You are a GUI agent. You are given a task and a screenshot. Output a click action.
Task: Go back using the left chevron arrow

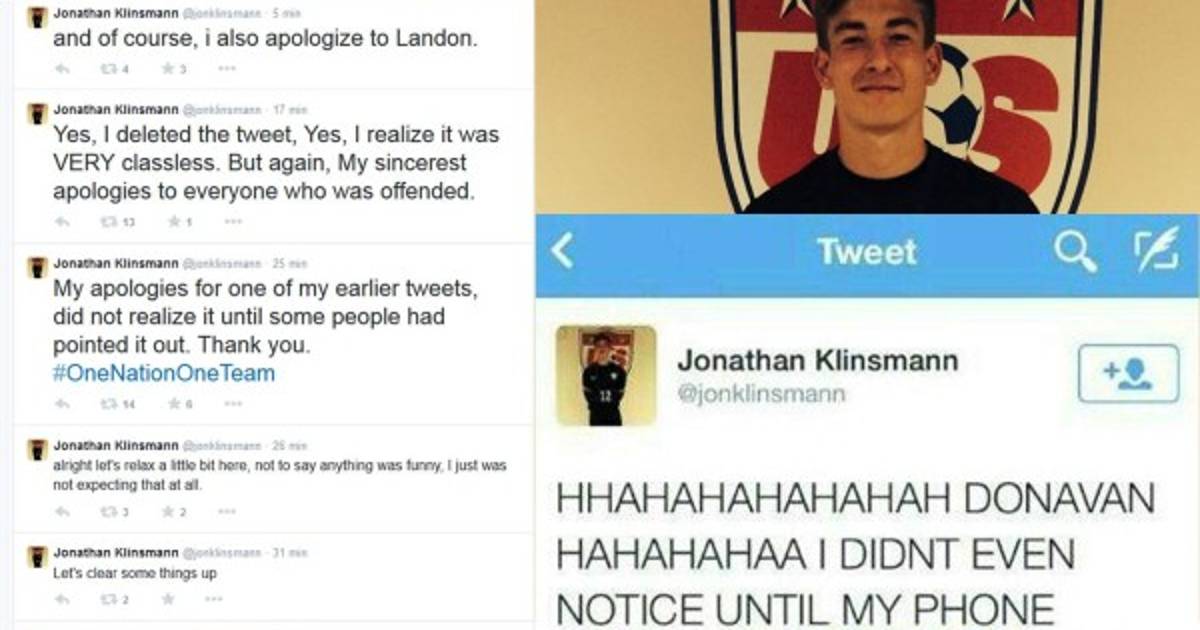coord(562,252)
